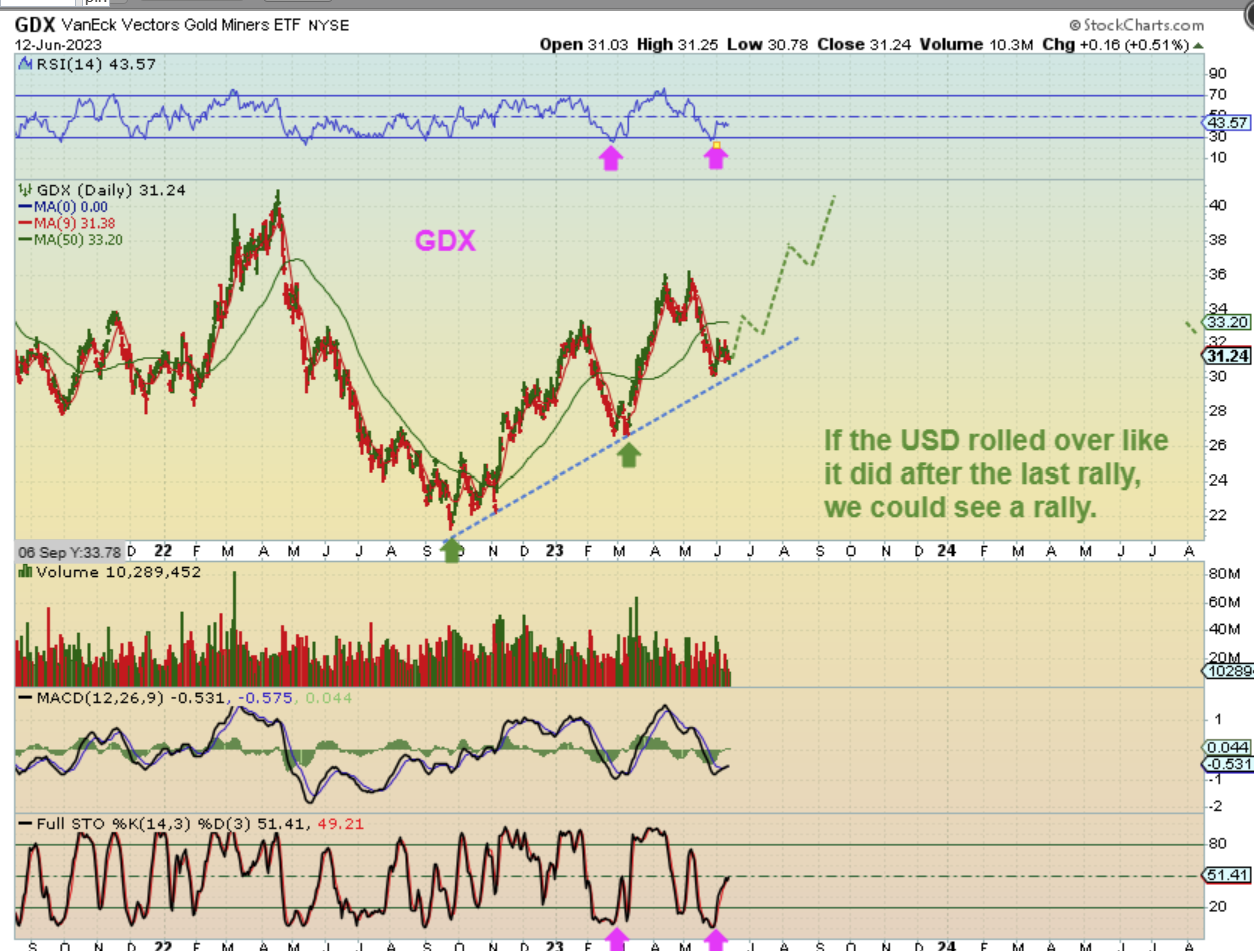1254x951 pixels.
Task: Click the '80M' volume axis label
Action: pos(1223,574)
